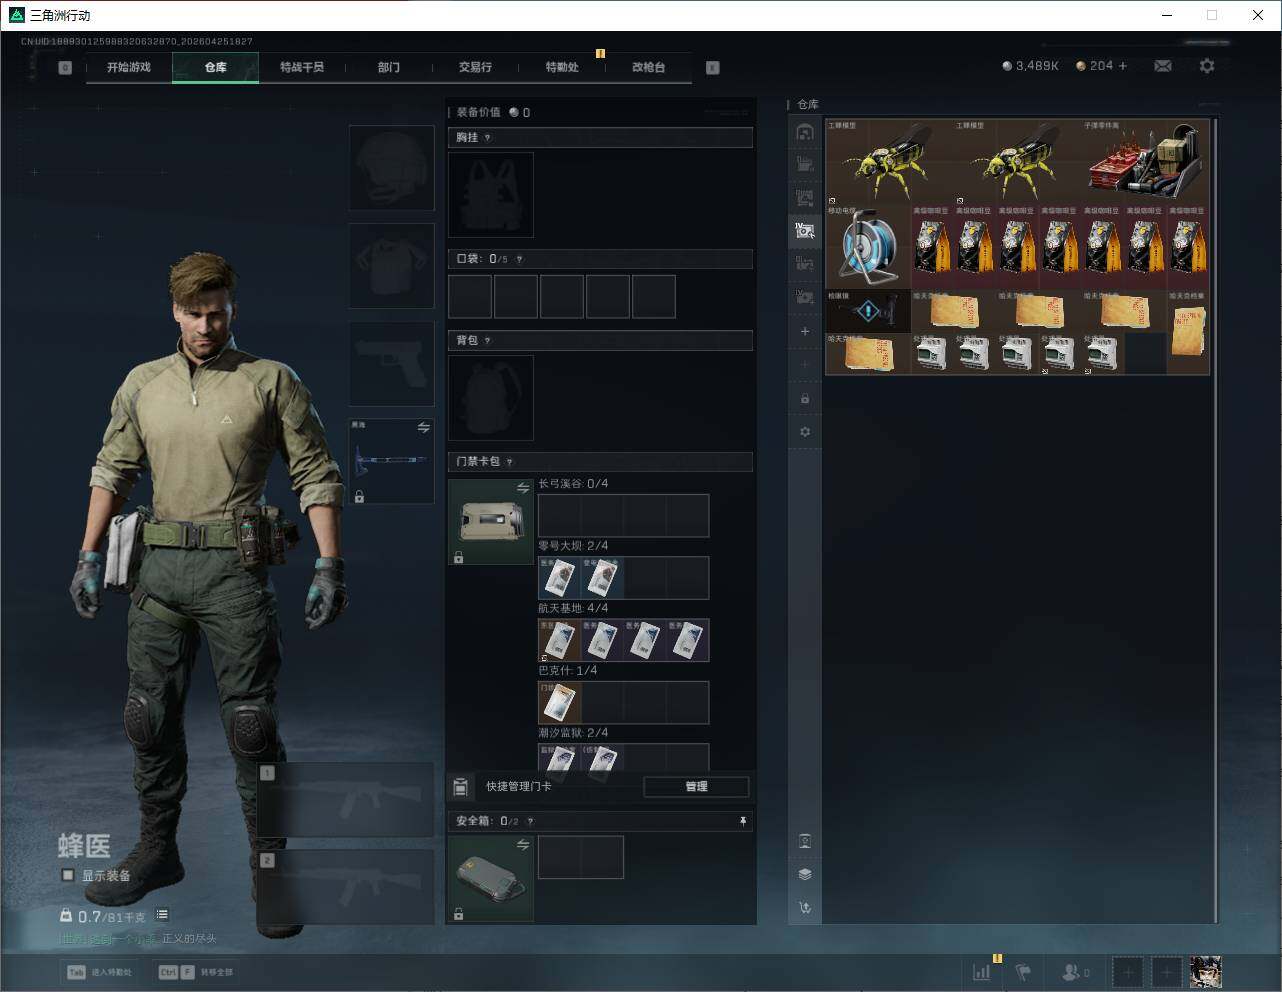The width and height of the screenshot is (1282, 992).
Task: Select the empty helmet slot
Action: (x=391, y=167)
